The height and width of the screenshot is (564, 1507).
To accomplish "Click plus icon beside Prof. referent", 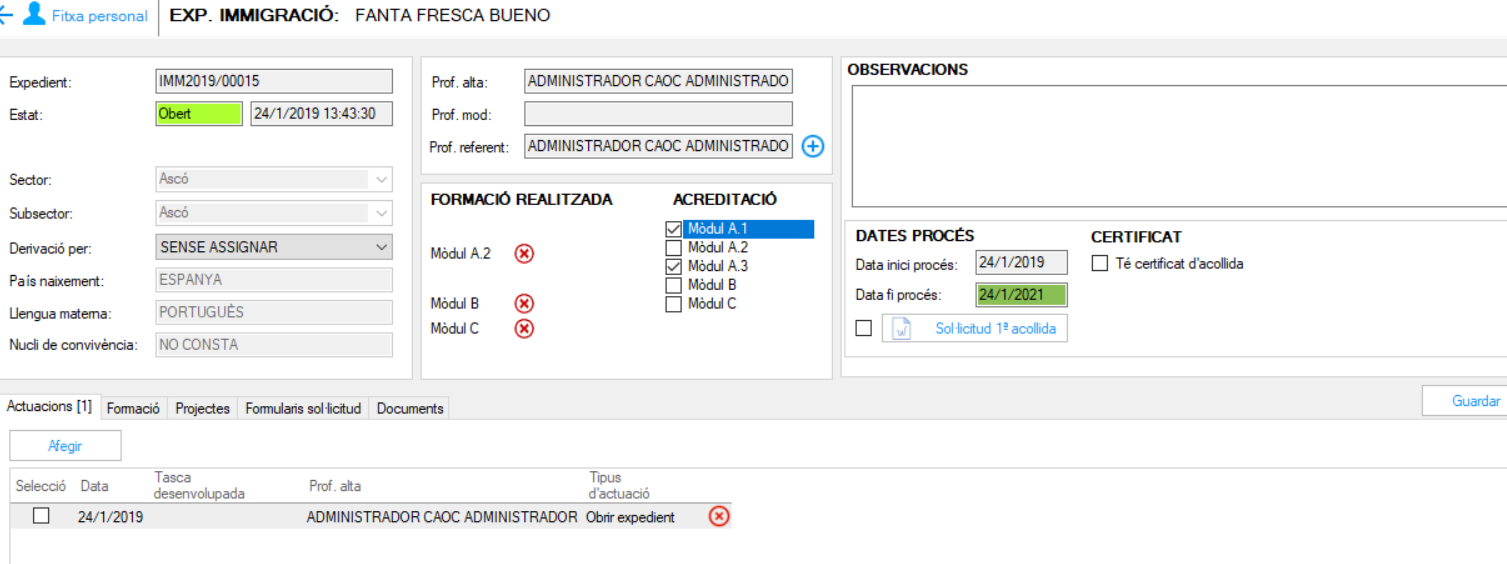I will (x=813, y=147).
